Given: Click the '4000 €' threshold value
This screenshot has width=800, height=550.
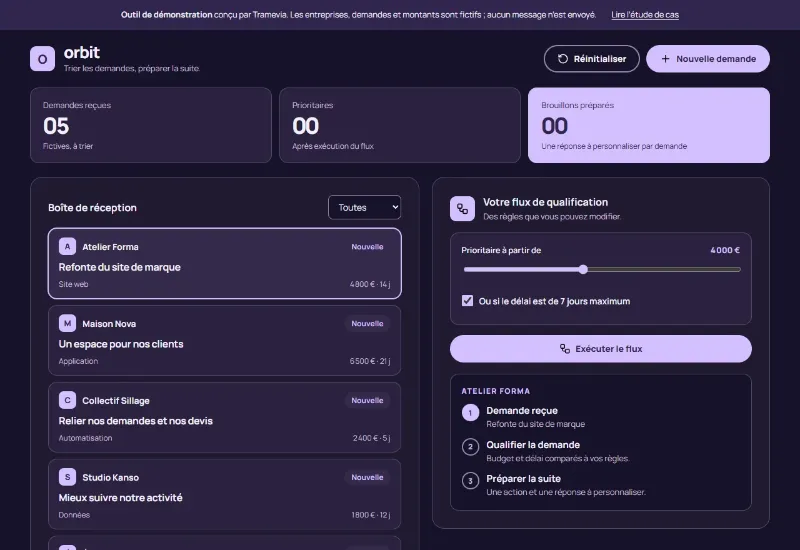Looking at the screenshot, I should [725, 250].
